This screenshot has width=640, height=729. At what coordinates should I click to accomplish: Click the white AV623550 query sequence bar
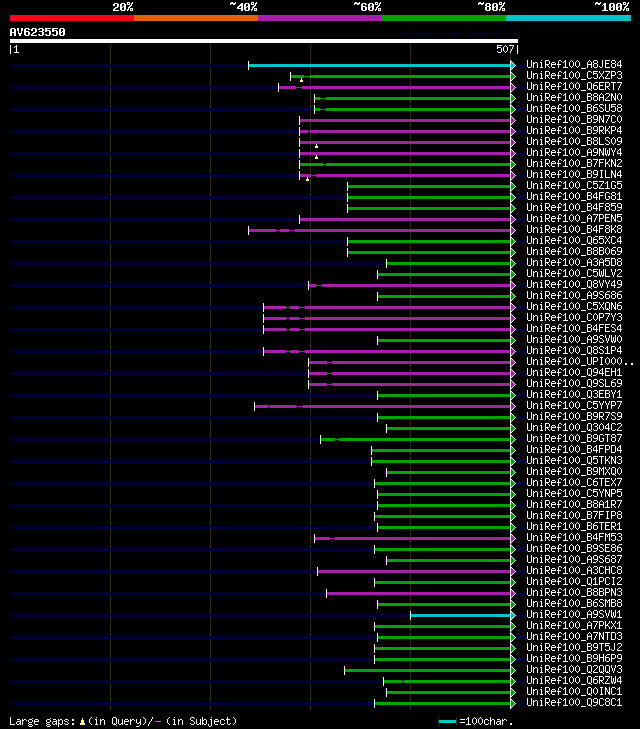pos(264,41)
